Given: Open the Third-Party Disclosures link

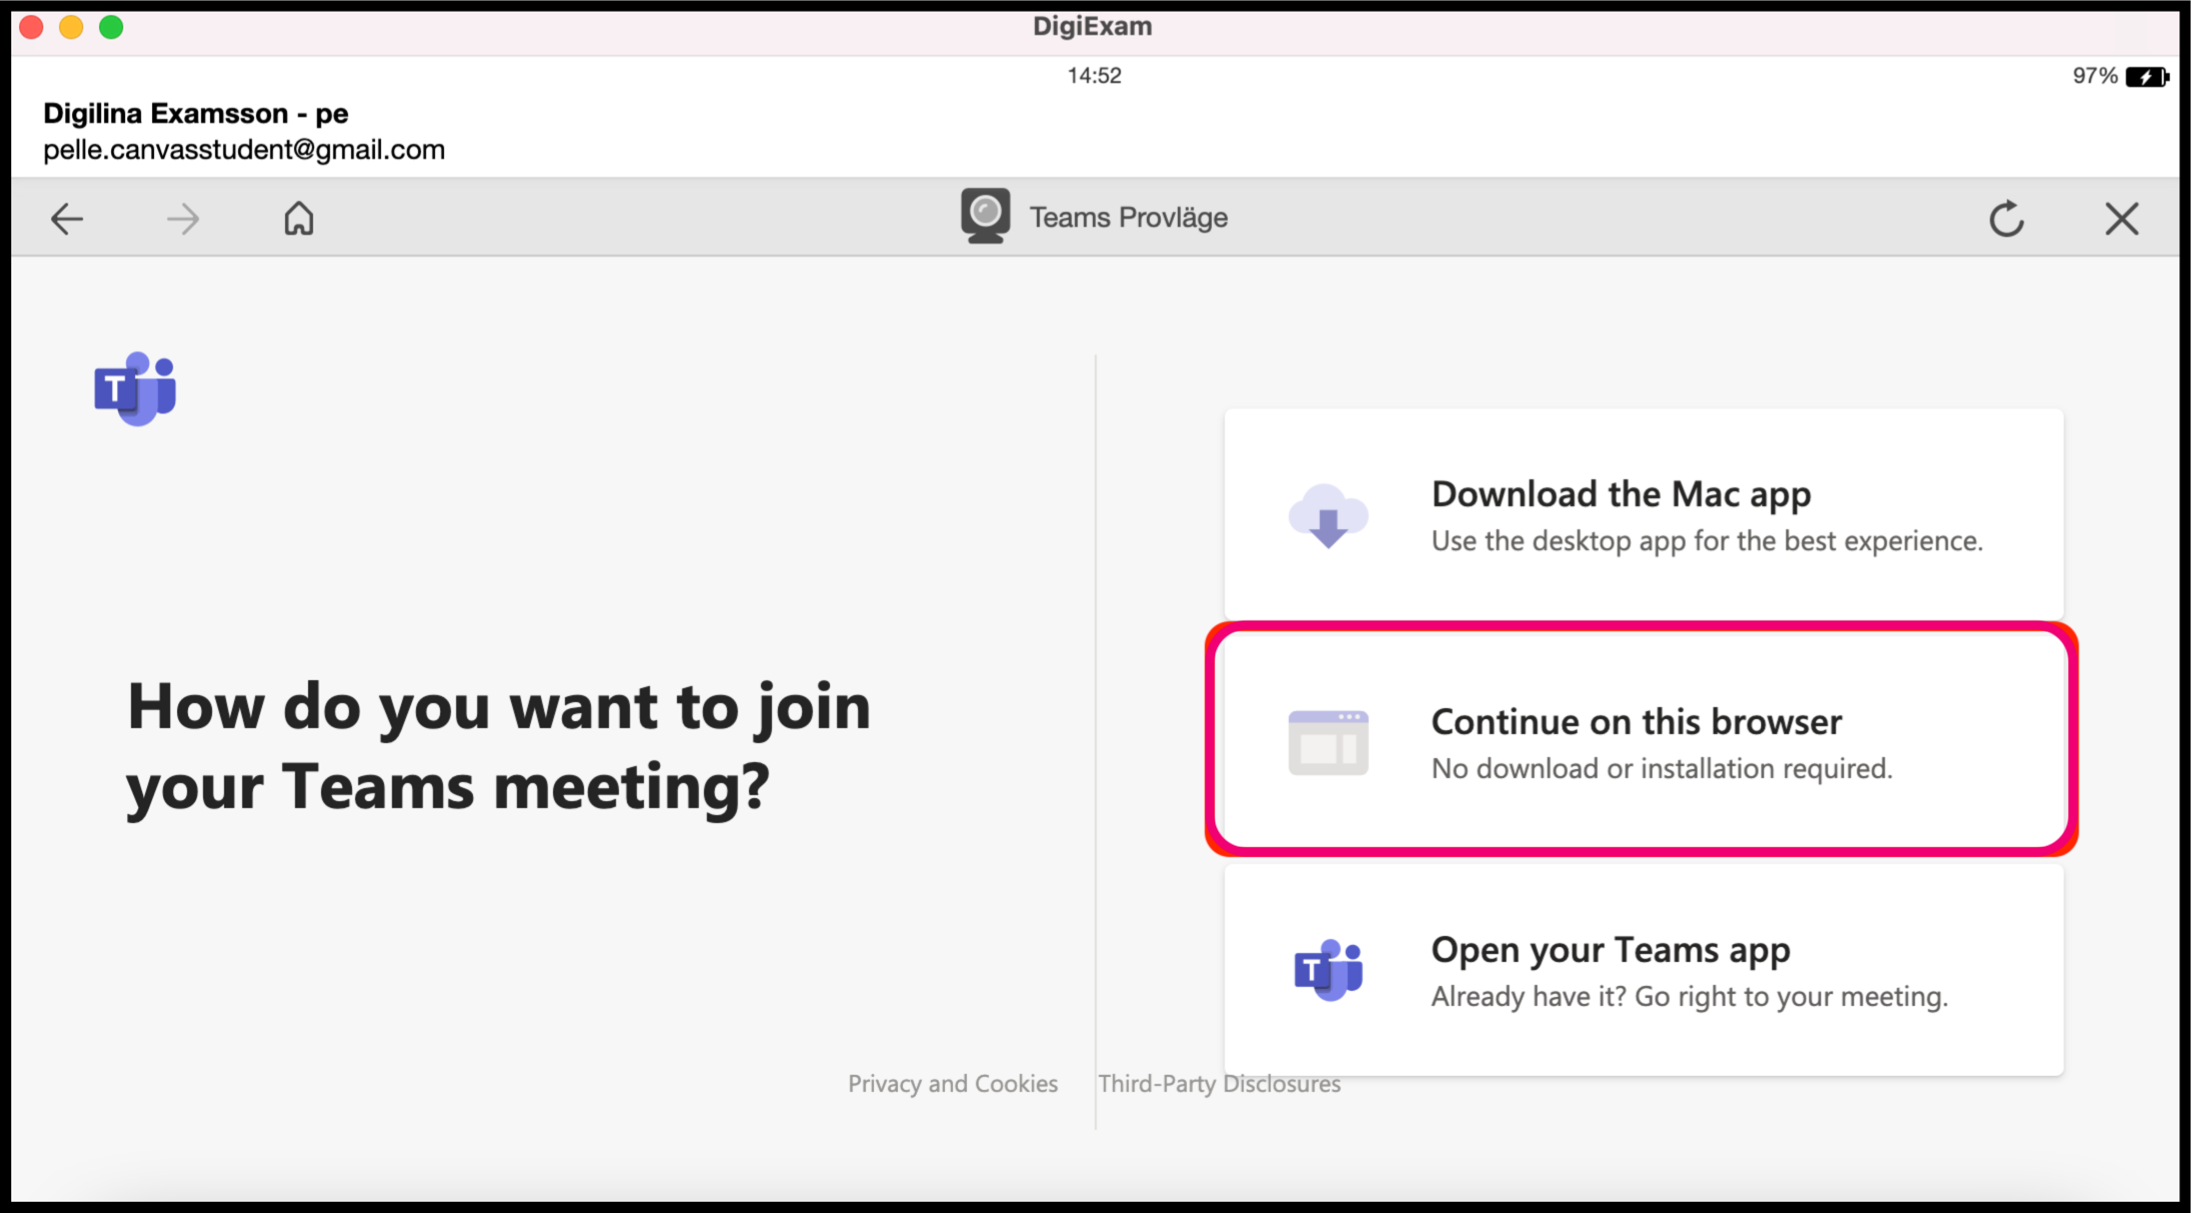Looking at the screenshot, I should pyautogui.click(x=1219, y=1084).
